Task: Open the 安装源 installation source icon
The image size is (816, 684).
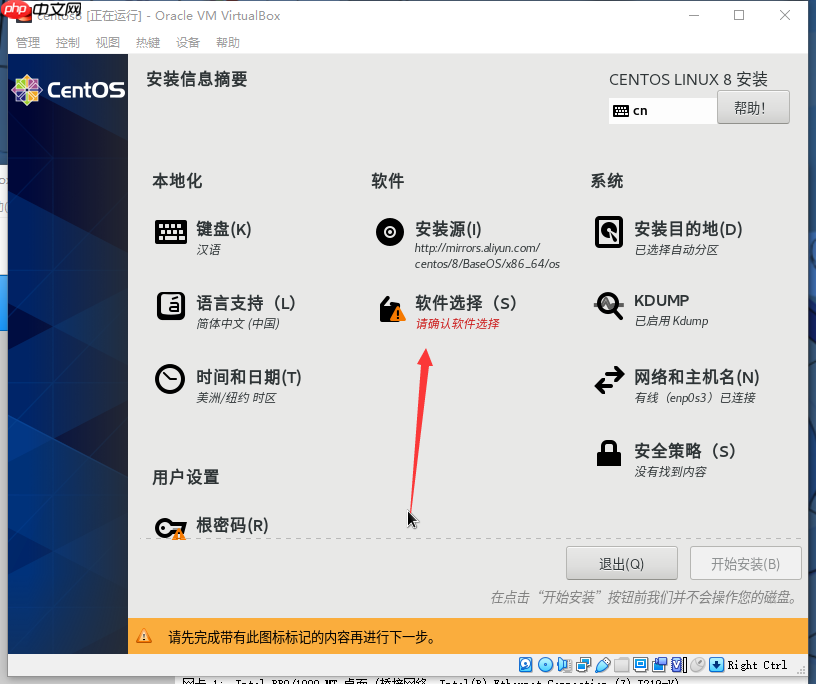Action: pos(390,232)
